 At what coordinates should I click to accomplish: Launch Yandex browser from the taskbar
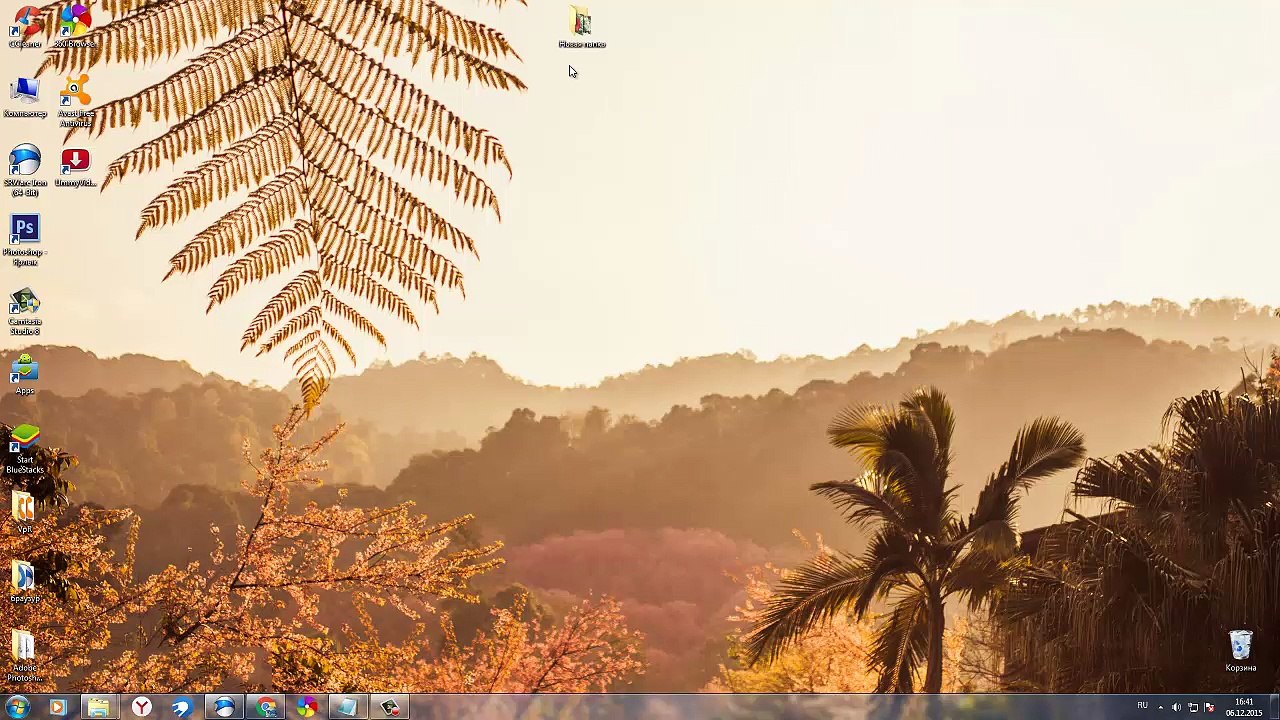coord(141,708)
